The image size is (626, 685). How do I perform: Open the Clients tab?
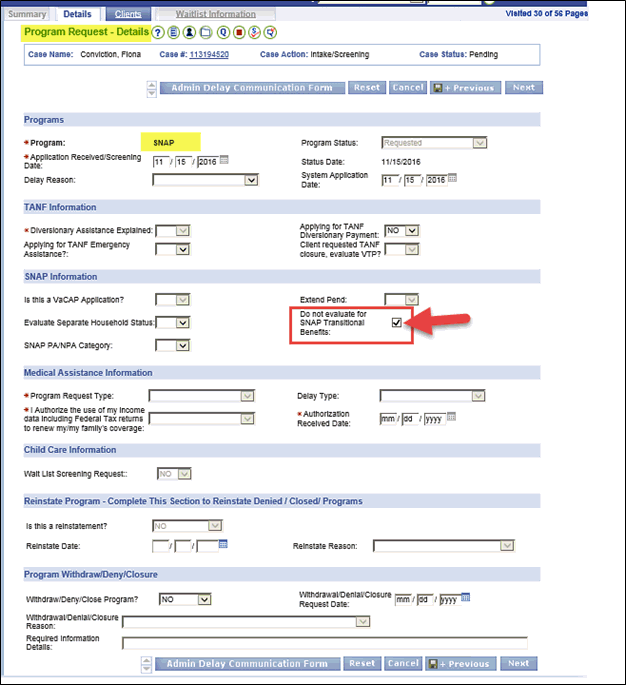[128, 14]
